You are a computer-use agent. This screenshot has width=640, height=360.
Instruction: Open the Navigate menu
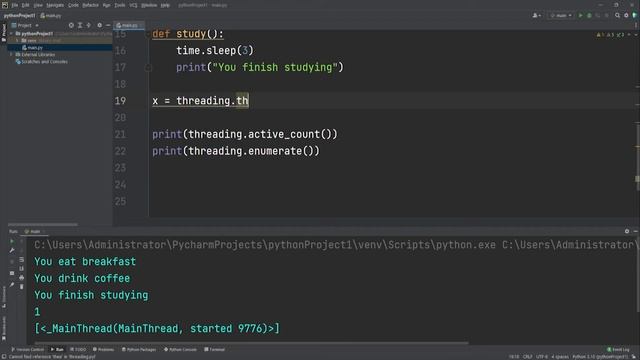55,5
